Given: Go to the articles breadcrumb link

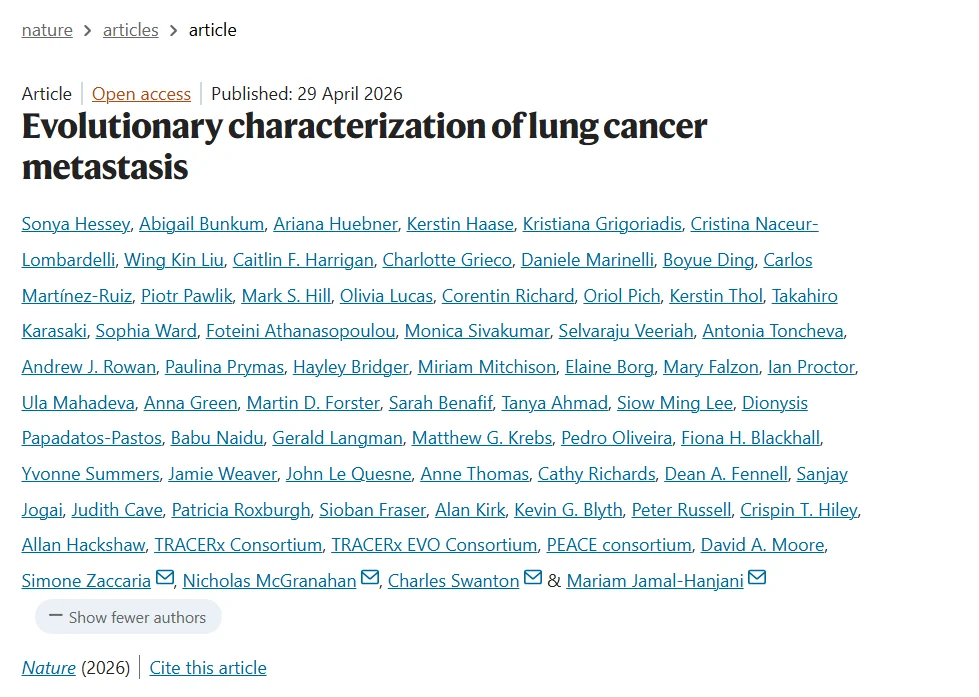Looking at the screenshot, I should click(130, 30).
